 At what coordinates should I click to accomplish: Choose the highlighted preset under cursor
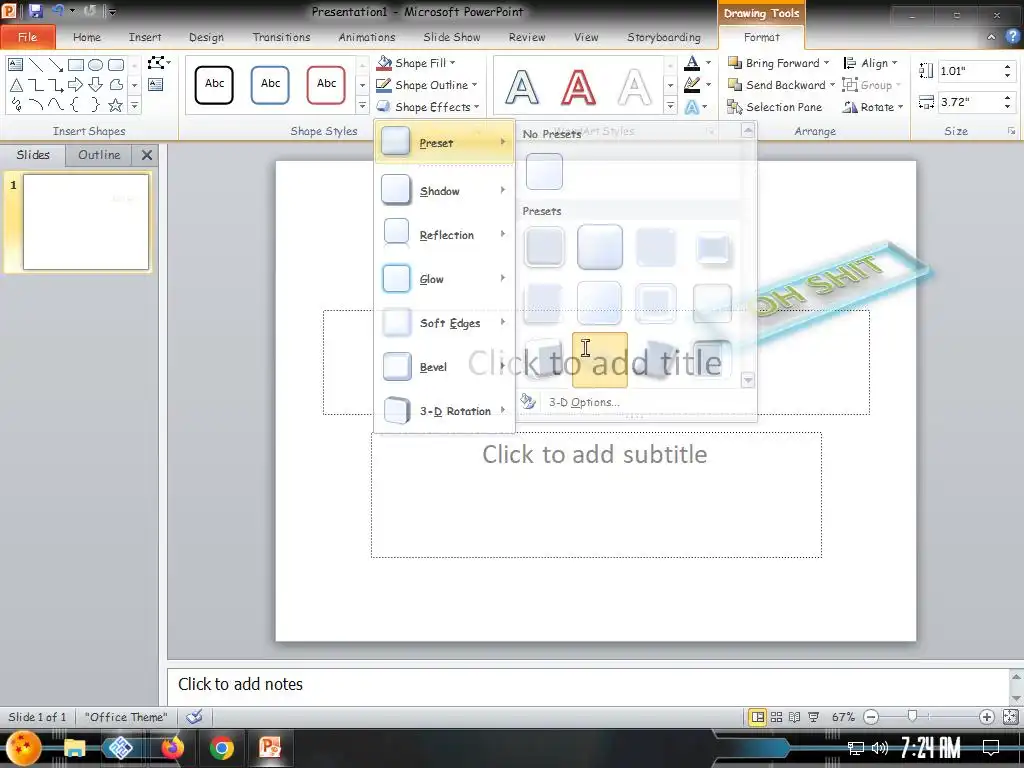(x=600, y=360)
